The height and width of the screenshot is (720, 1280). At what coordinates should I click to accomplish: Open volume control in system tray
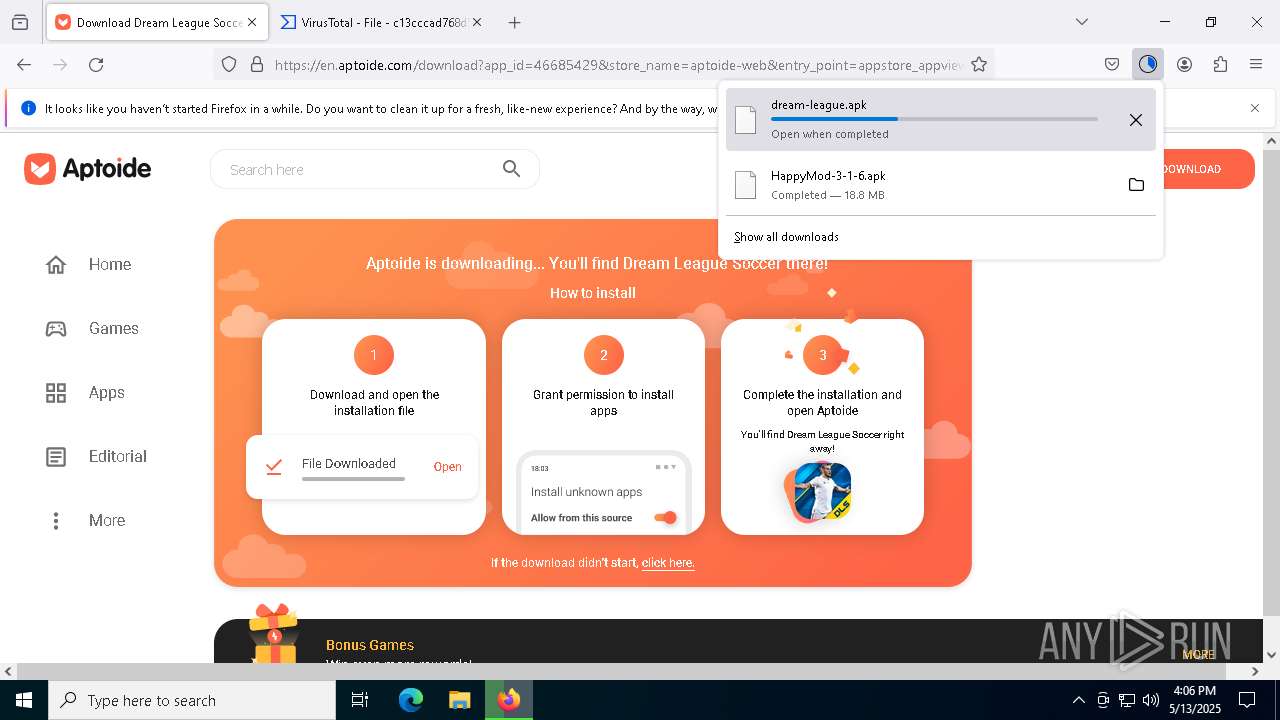[1151, 700]
